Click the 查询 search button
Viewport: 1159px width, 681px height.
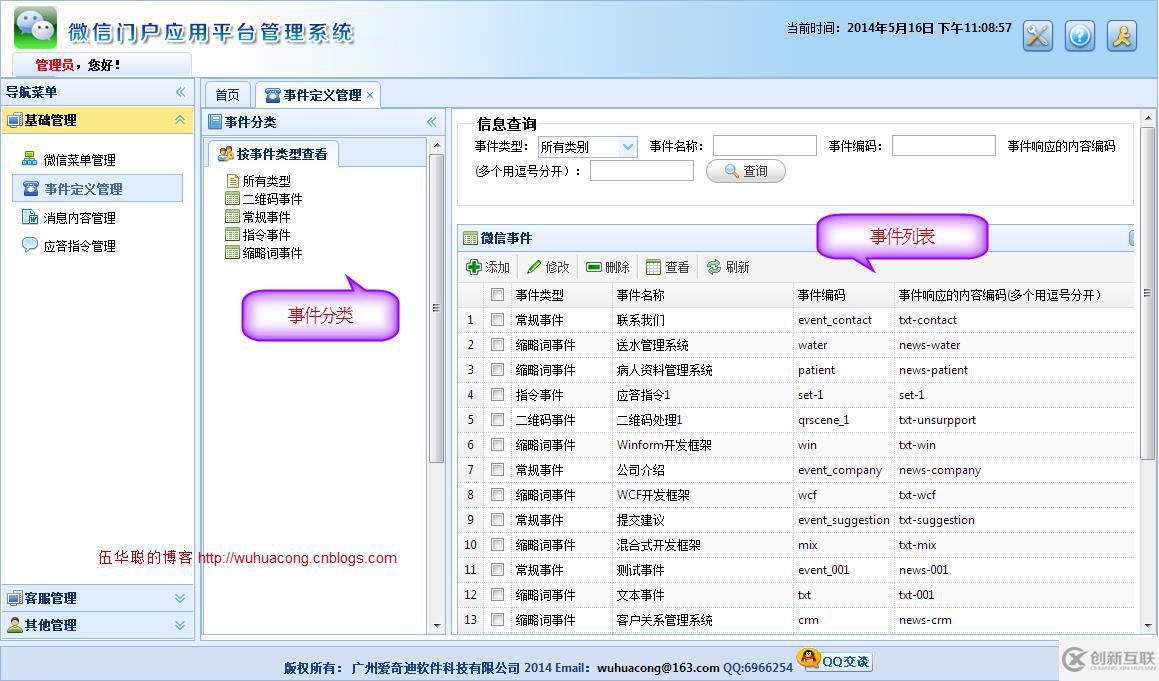[x=746, y=171]
